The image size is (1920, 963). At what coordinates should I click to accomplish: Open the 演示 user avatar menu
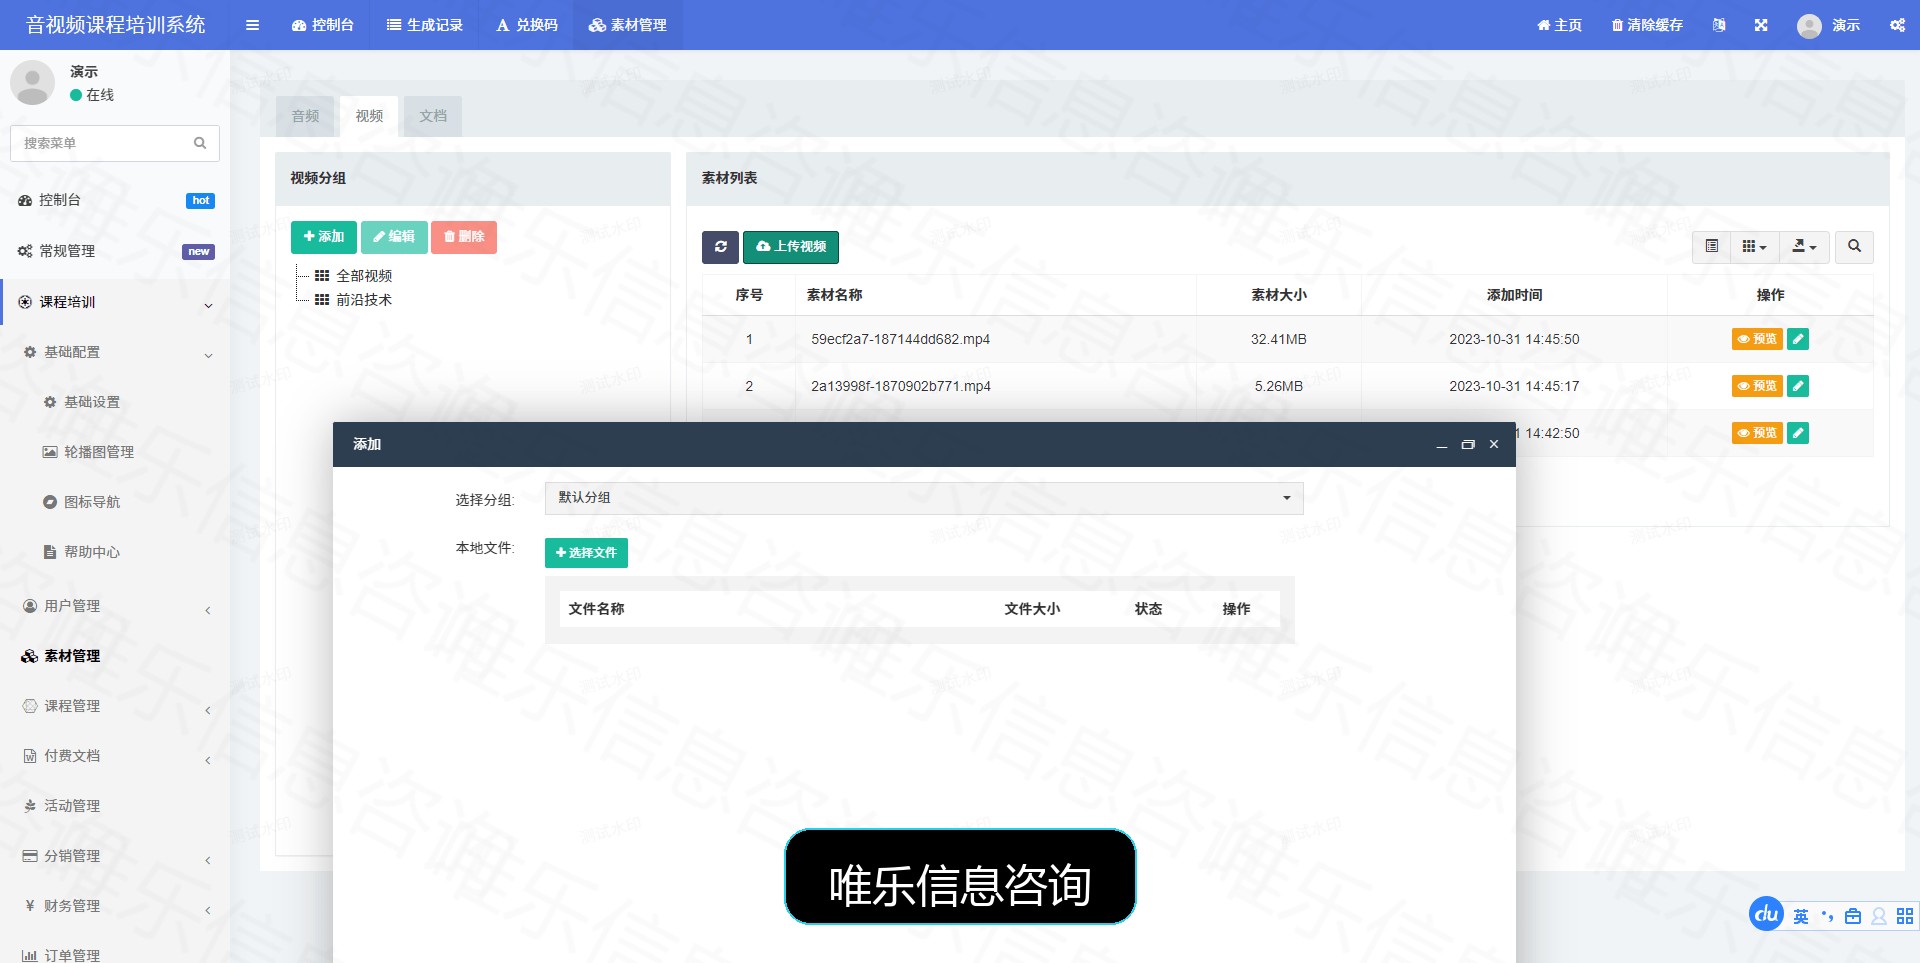tap(1828, 25)
